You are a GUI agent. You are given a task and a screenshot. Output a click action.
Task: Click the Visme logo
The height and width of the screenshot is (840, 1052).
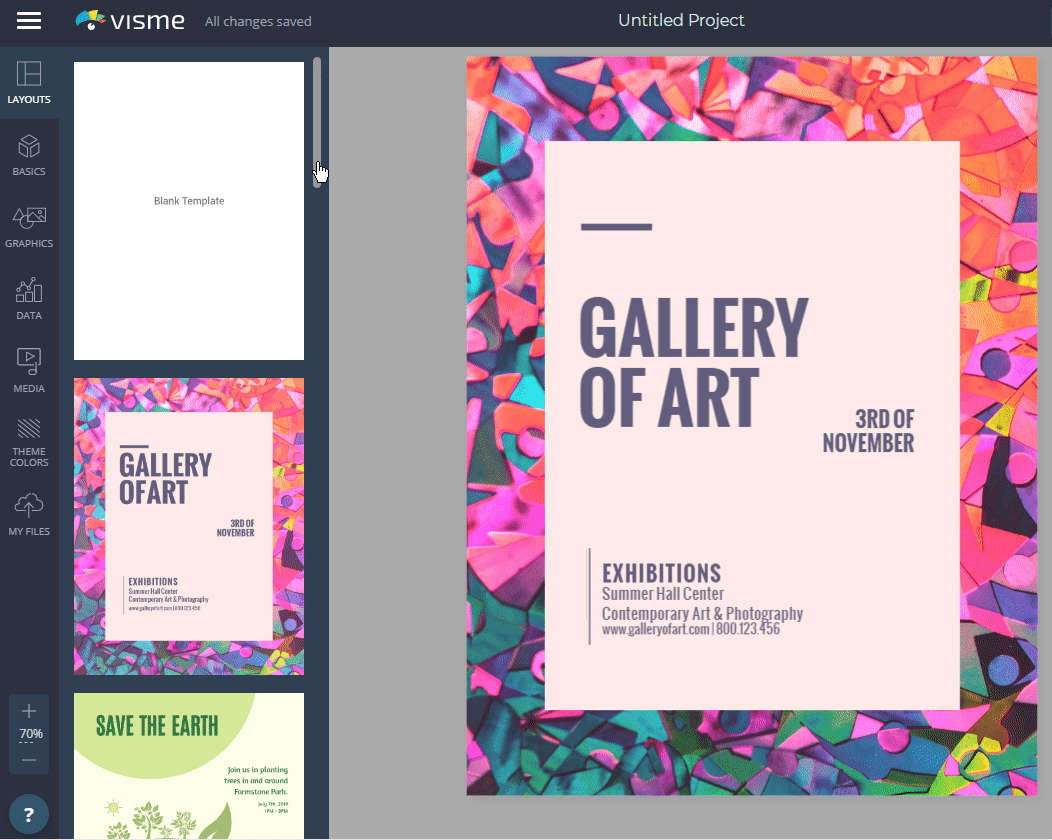[130, 21]
